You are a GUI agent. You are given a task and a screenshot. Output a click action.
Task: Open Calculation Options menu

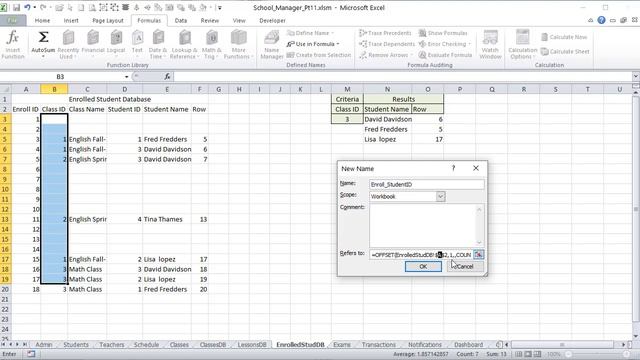[522, 45]
